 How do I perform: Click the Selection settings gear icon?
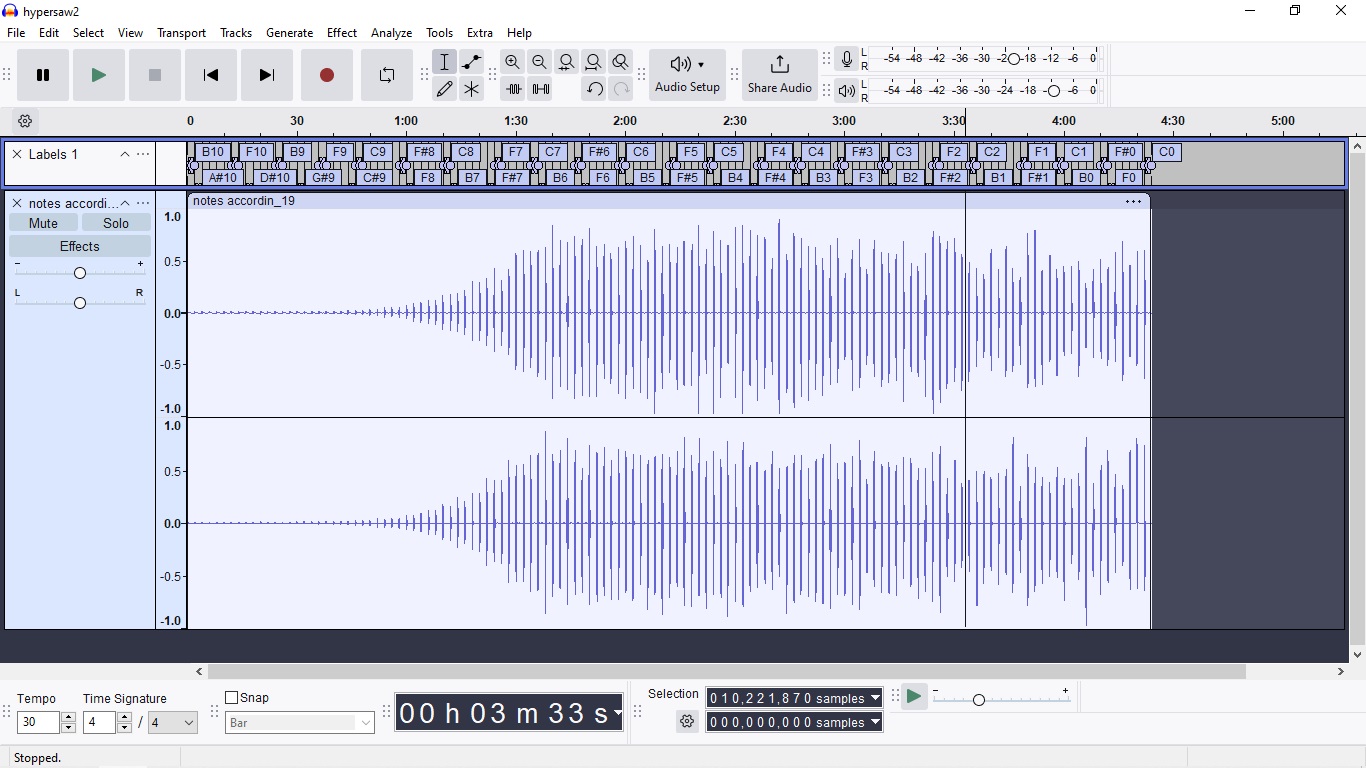pos(687,722)
